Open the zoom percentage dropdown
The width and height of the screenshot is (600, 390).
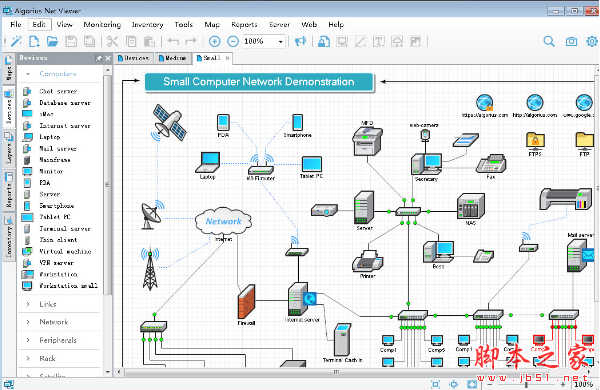(x=280, y=41)
